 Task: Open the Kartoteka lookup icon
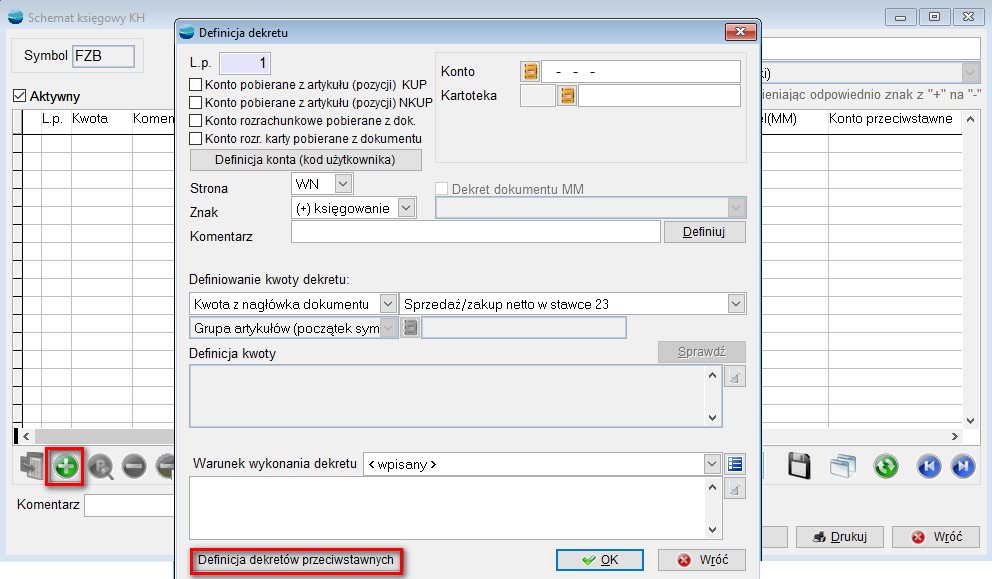(567, 96)
